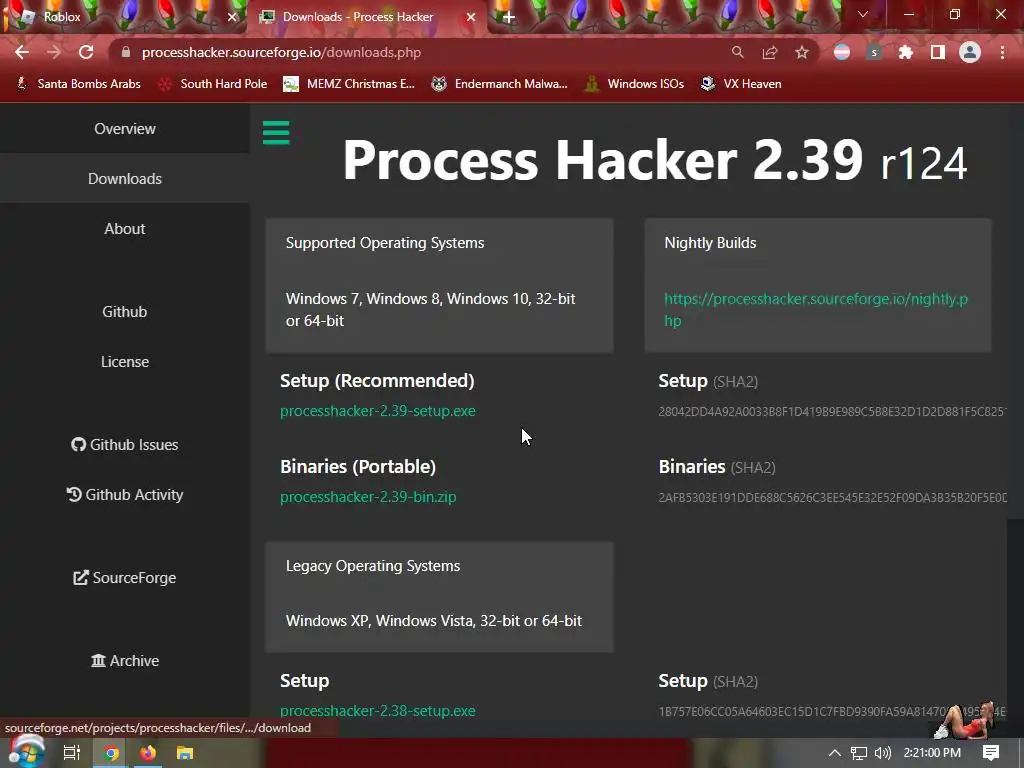Open the Archive sidebar link

coord(125,660)
